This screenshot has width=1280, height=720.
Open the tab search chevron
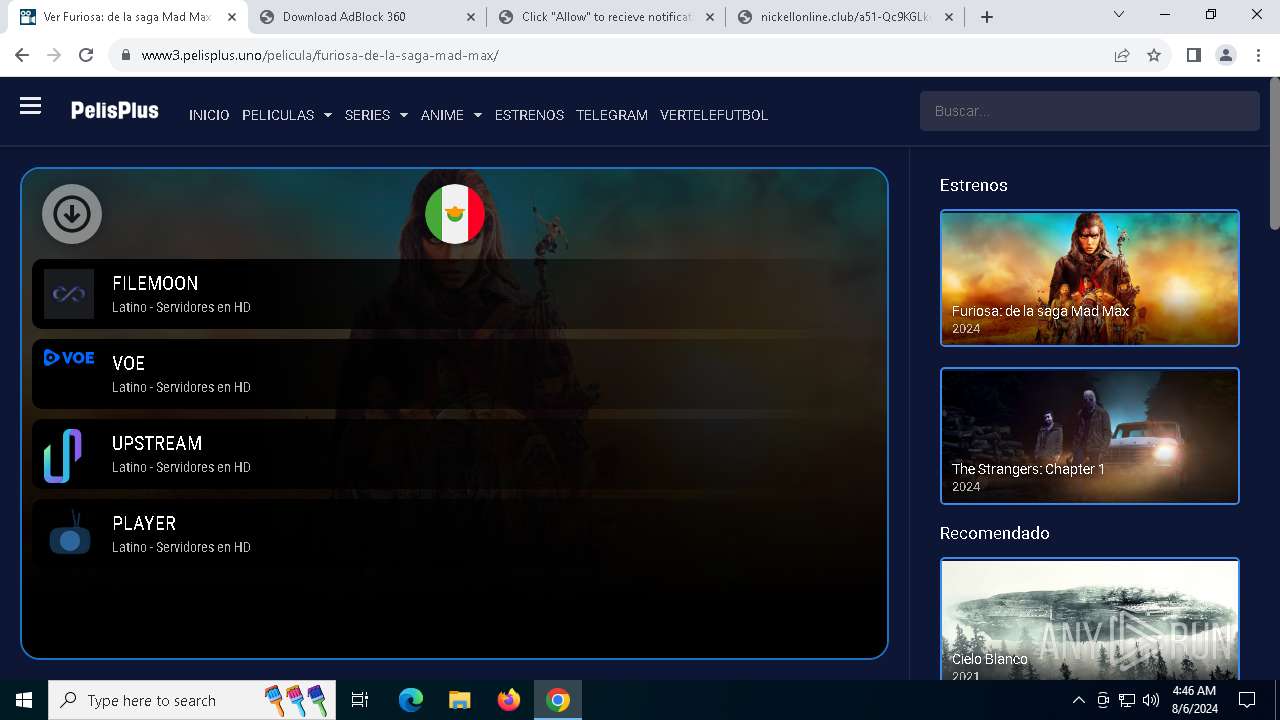[x=1119, y=14]
